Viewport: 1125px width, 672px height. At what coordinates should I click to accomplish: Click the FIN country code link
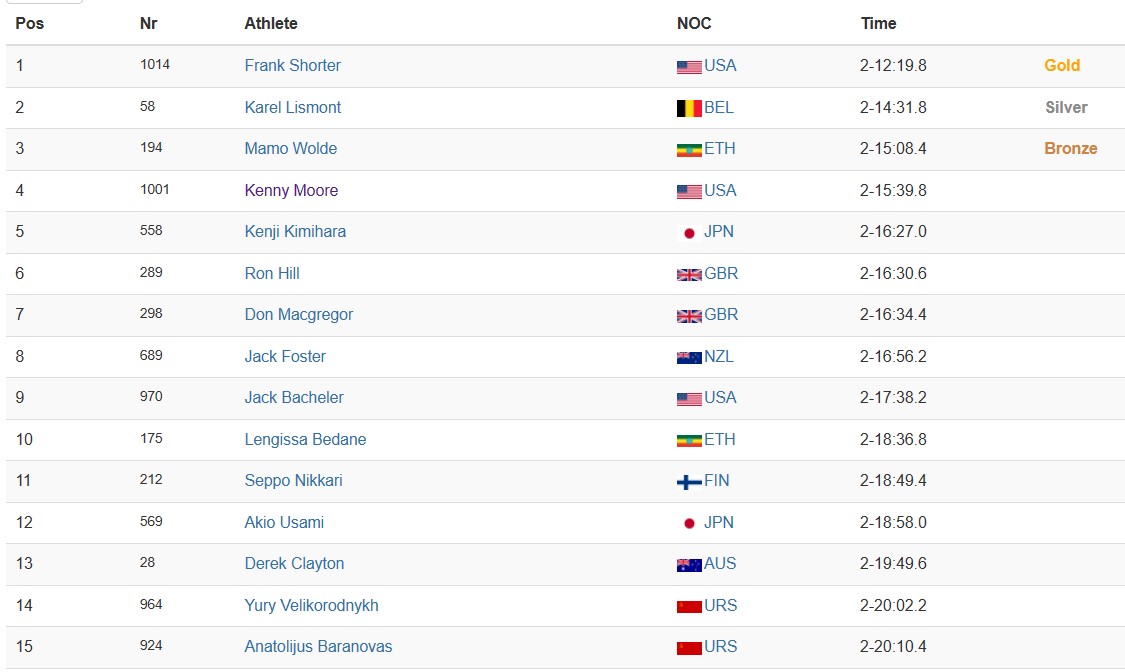click(x=716, y=481)
